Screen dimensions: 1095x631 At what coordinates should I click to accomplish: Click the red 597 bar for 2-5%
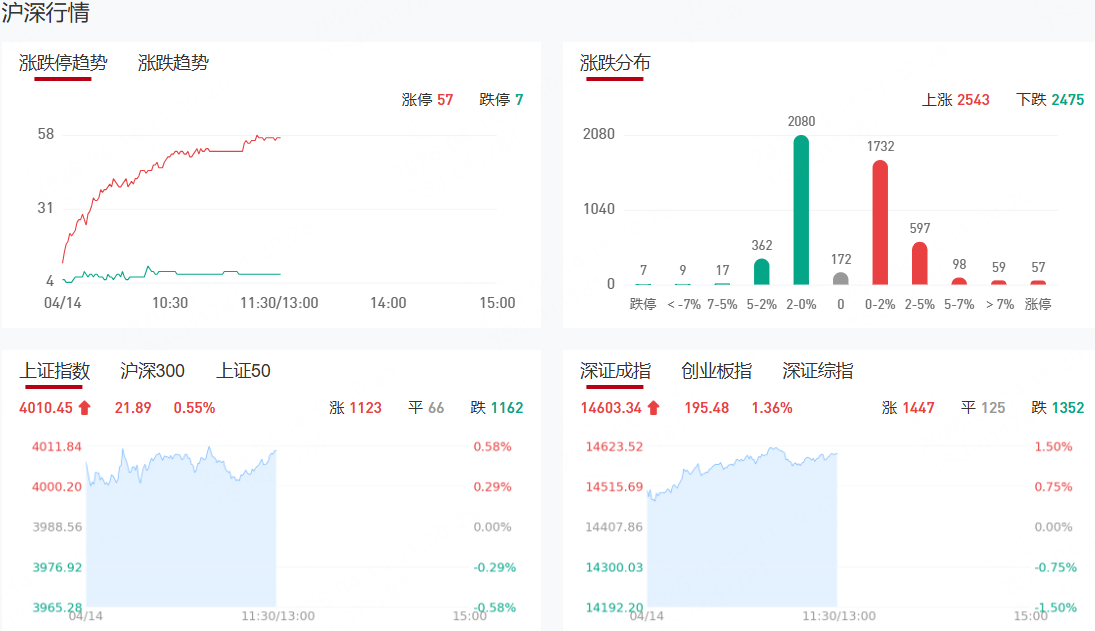coord(920,263)
